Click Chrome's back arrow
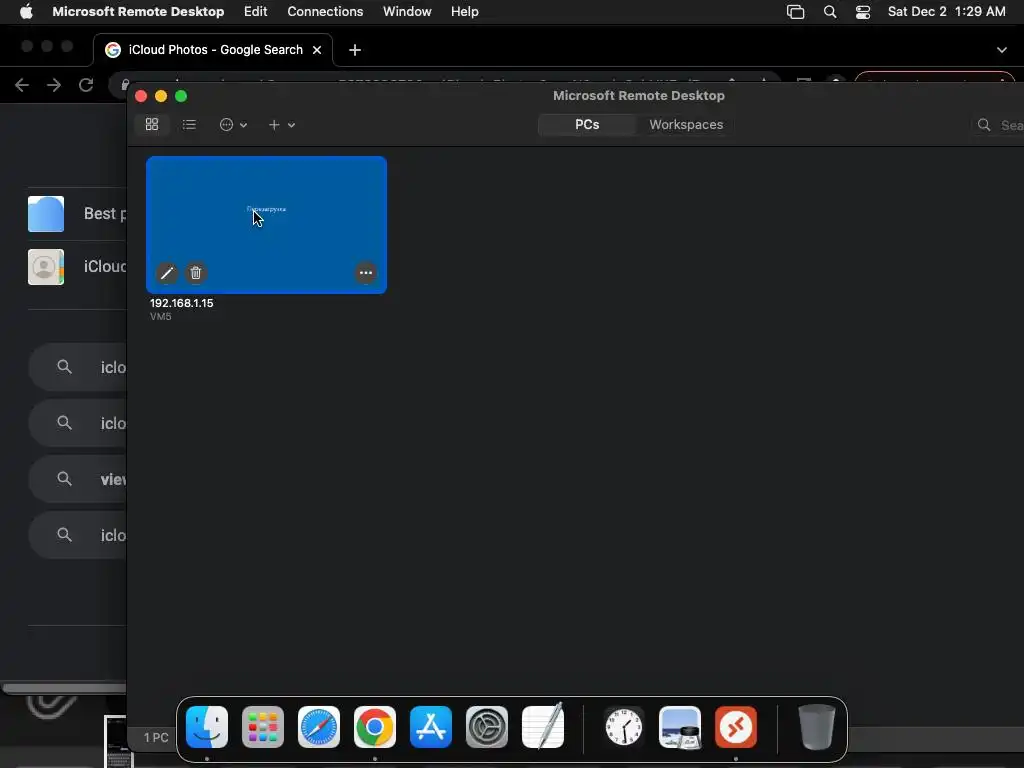Viewport: 1024px width, 768px height. click(x=22, y=85)
